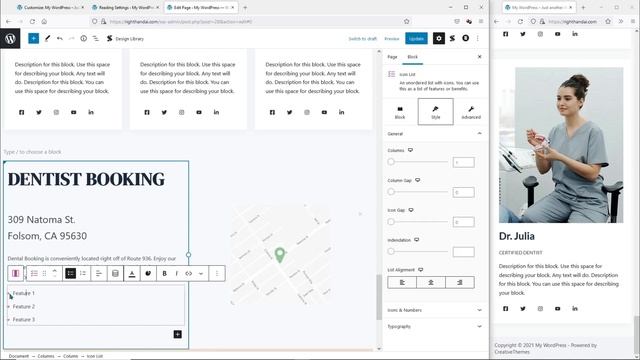The image size is (640, 360).
Task: Expand the Icons & Numbers panel
Action: (435, 310)
